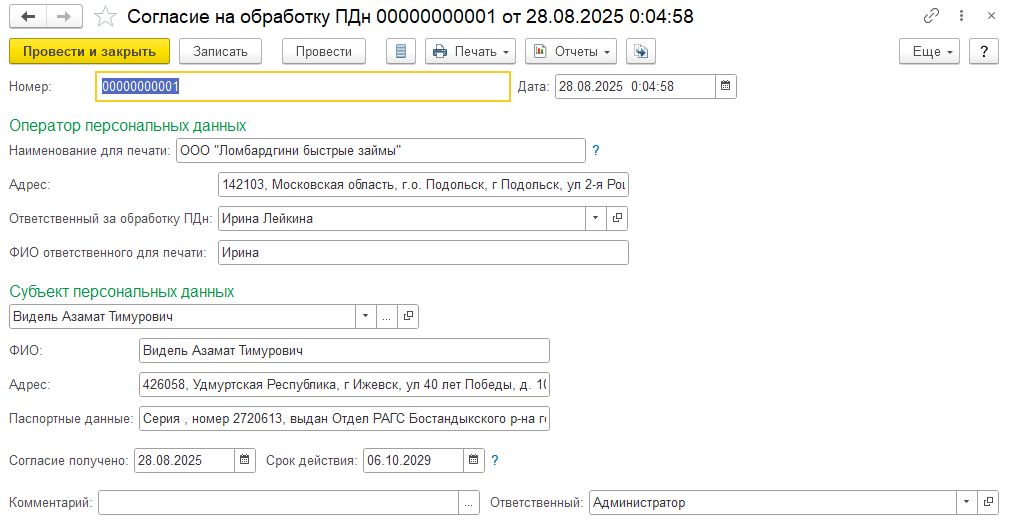The height and width of the screenshot is (521, 1012).
Task: Add document to favorites with star icon
Action: pos(105,17)
